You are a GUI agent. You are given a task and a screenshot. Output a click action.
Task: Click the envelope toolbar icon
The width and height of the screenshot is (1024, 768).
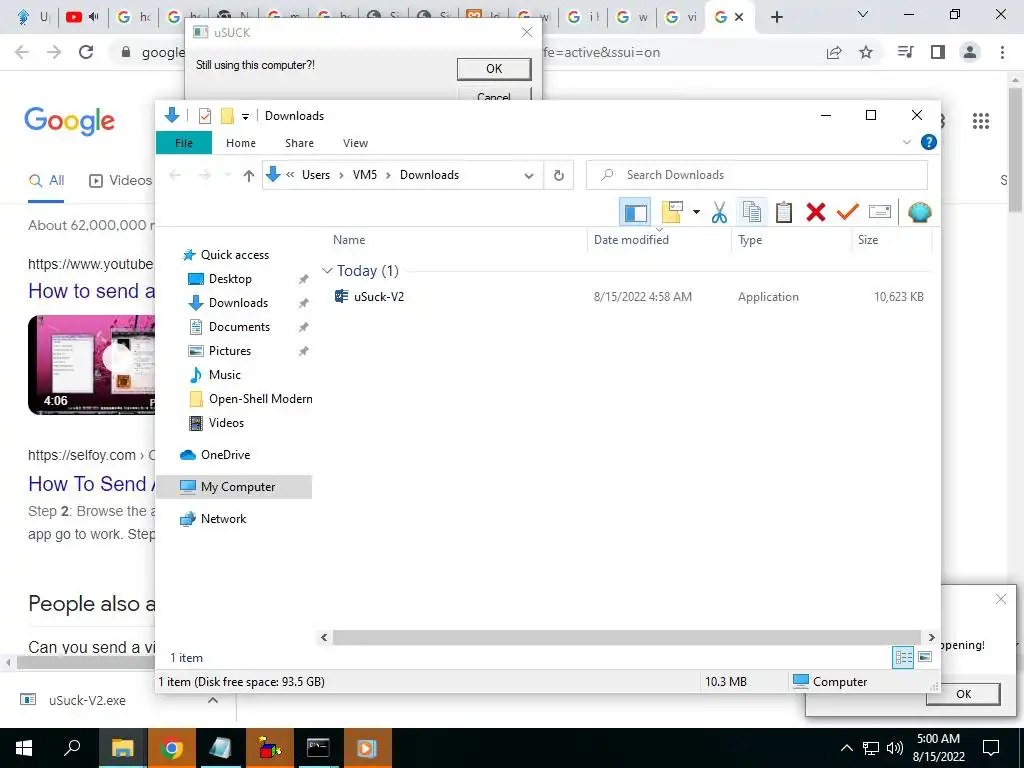click(880, 212)
